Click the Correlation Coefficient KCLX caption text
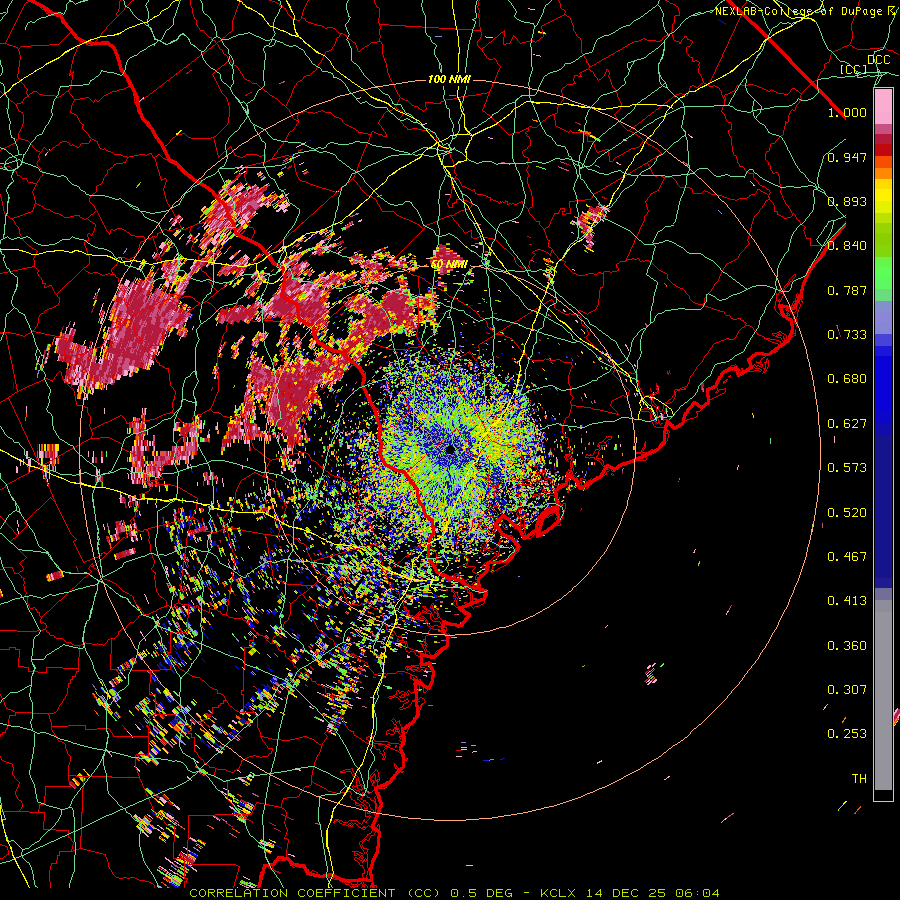Viewport: 900px width, 900px height. 454,893
